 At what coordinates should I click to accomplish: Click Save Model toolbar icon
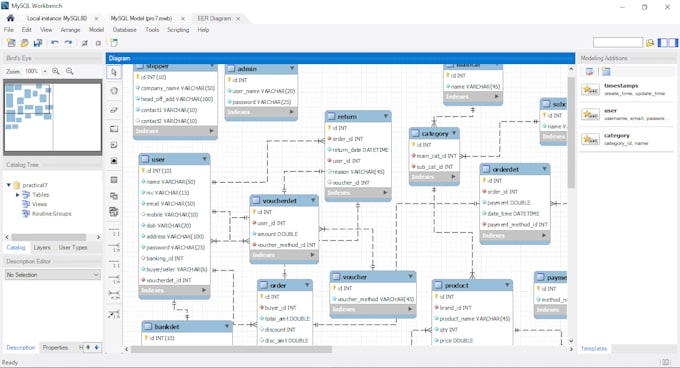pyautogui.click(x=38, y=42)
